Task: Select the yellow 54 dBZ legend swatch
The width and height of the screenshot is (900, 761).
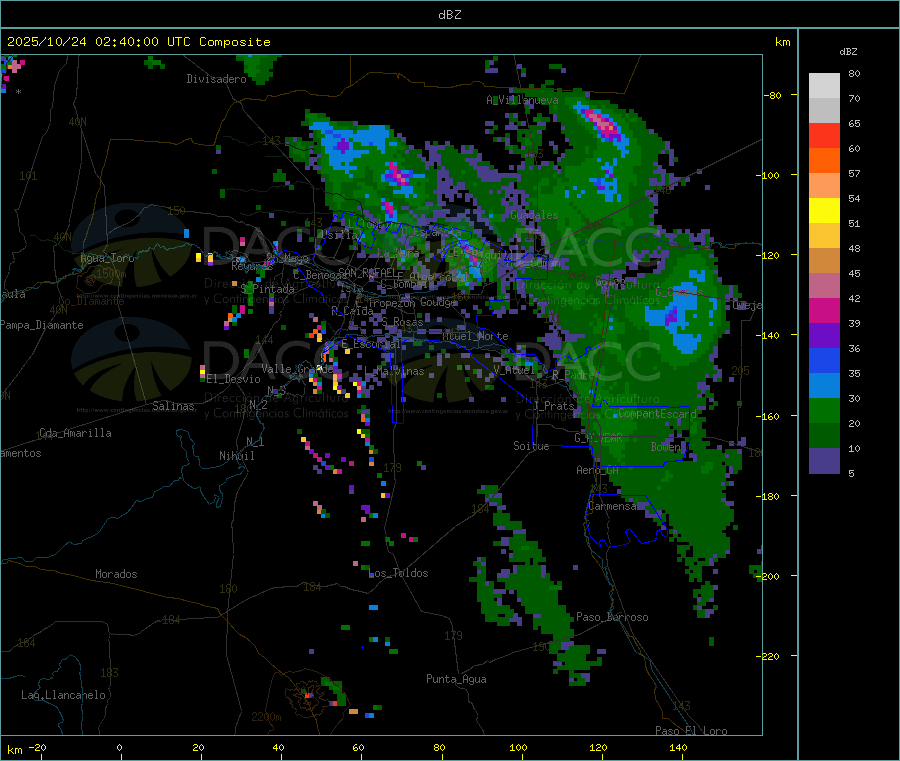Action: (824, 211)
